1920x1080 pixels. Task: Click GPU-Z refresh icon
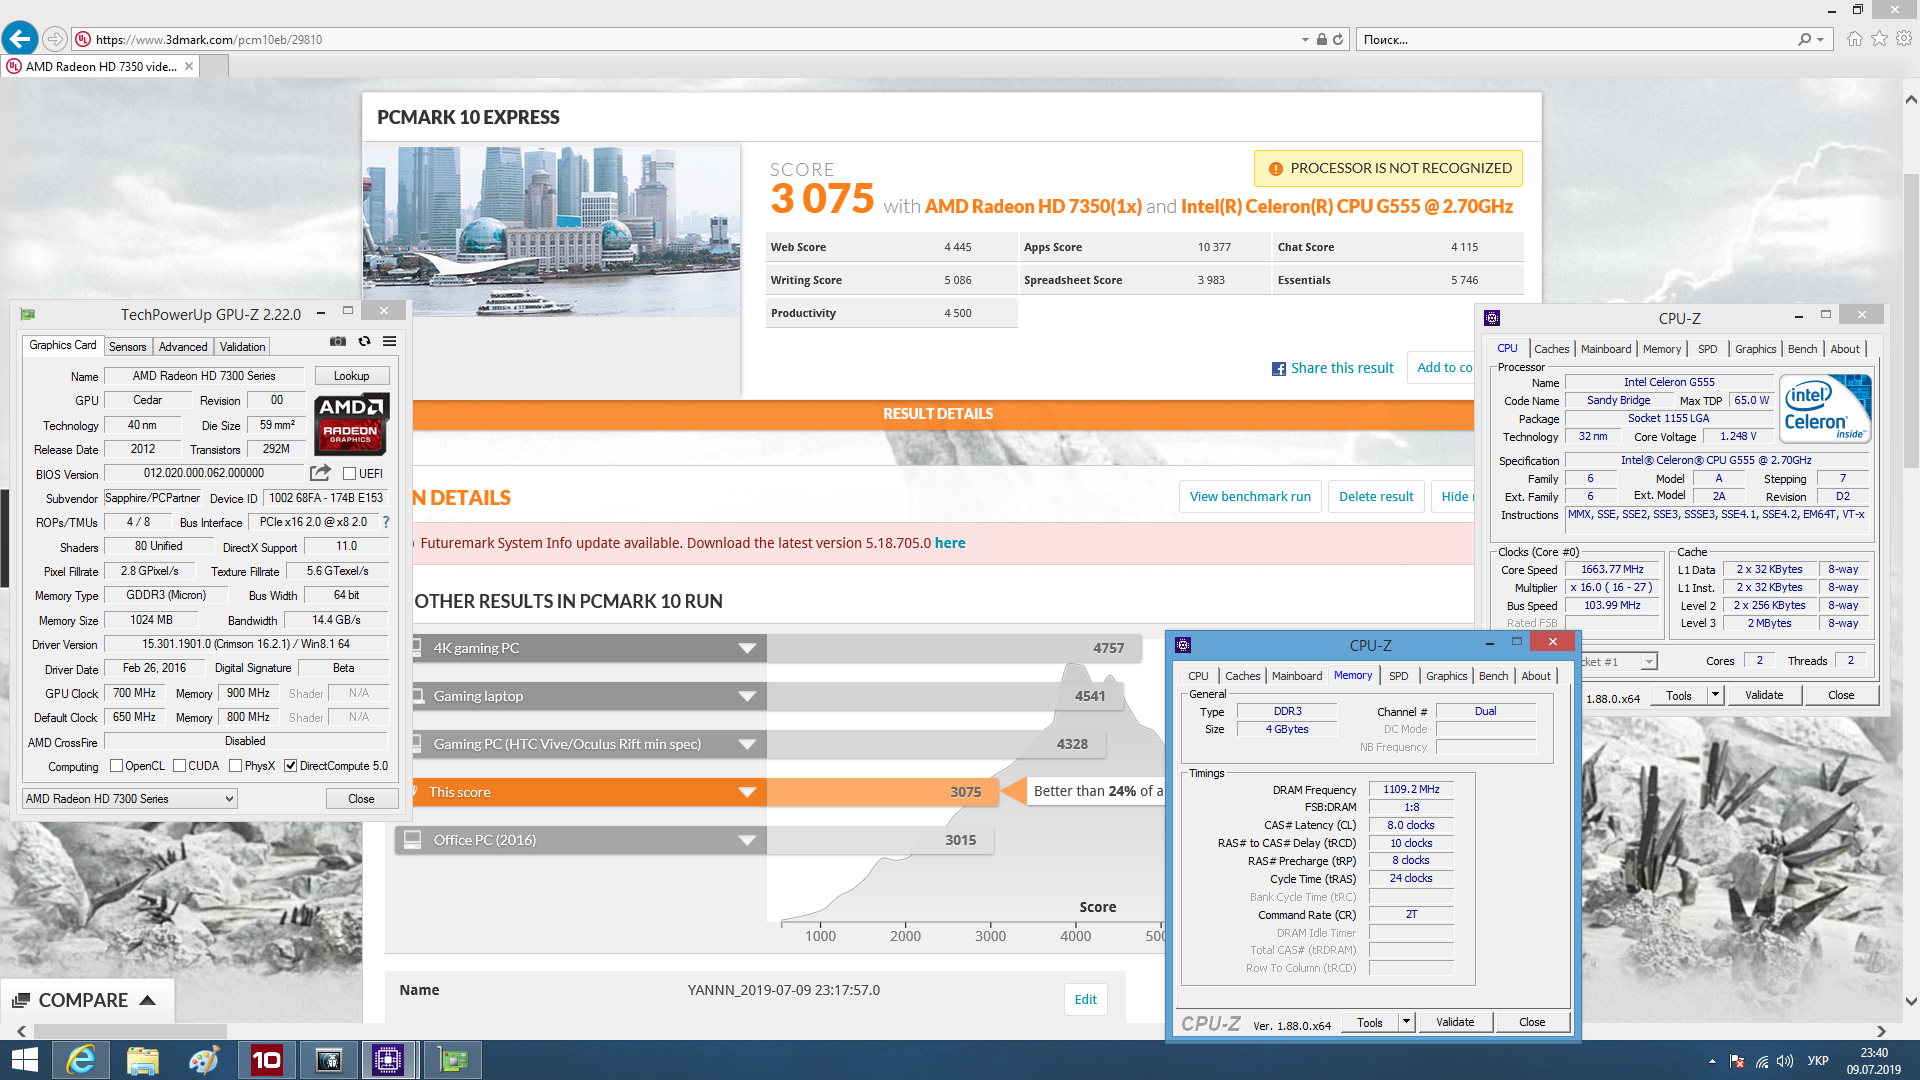click(364, 342)
